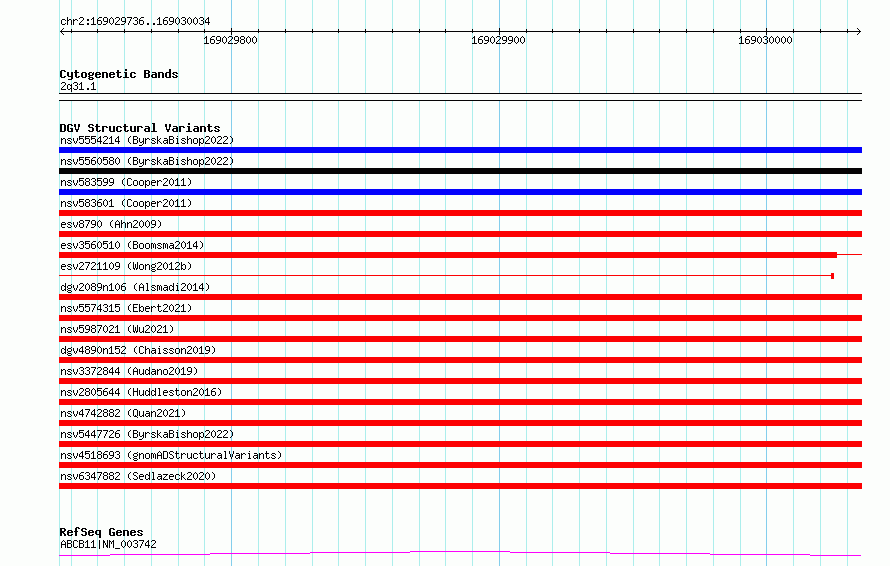Click the blue bar under nsv5554214
The width and height of the screenshot is (890, 566).
pyautogui.click(x=460, y=150)
